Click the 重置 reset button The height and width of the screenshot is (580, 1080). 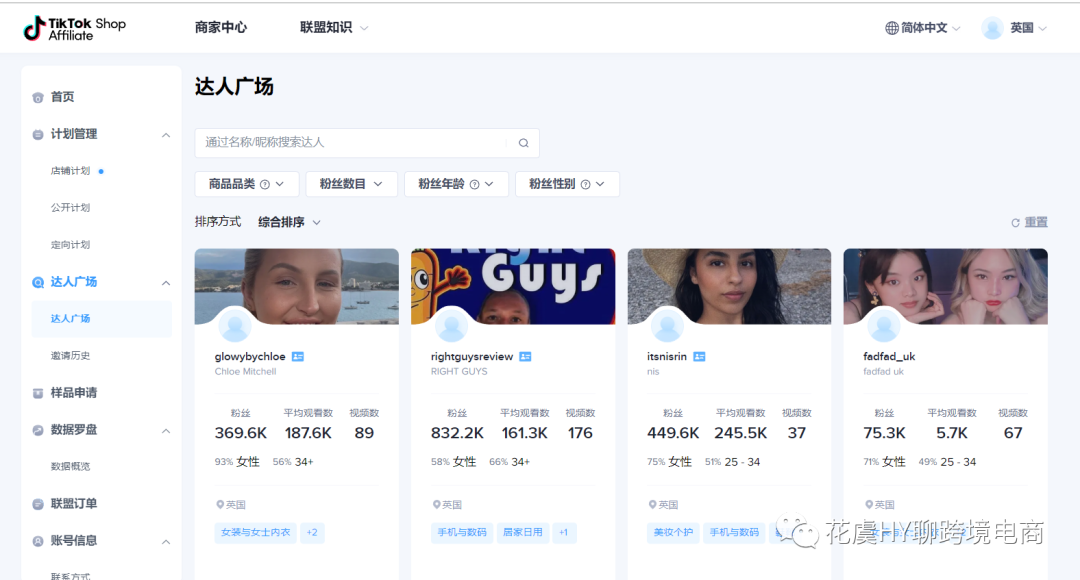[x=1030, y=223]
